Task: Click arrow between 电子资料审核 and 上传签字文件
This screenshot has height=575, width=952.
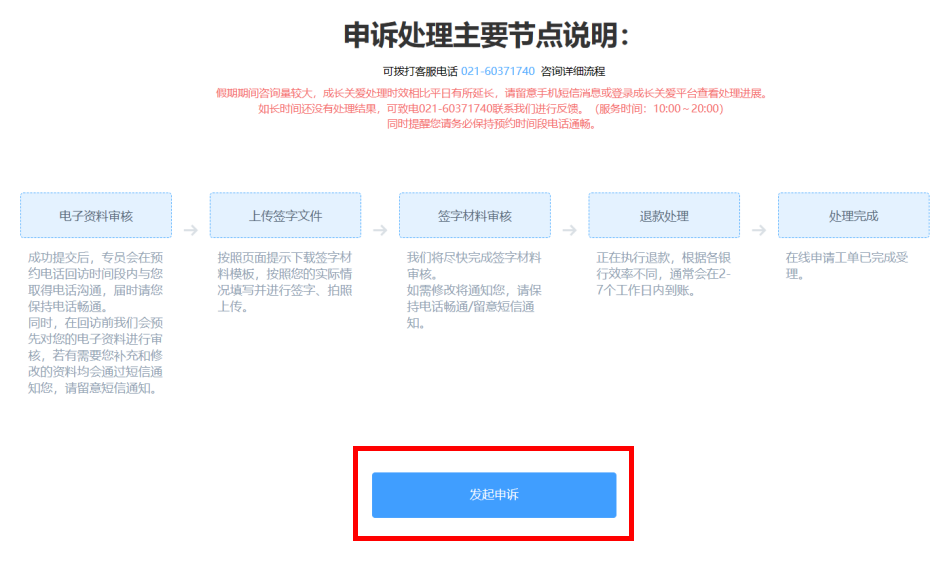Action: point(191,230)
